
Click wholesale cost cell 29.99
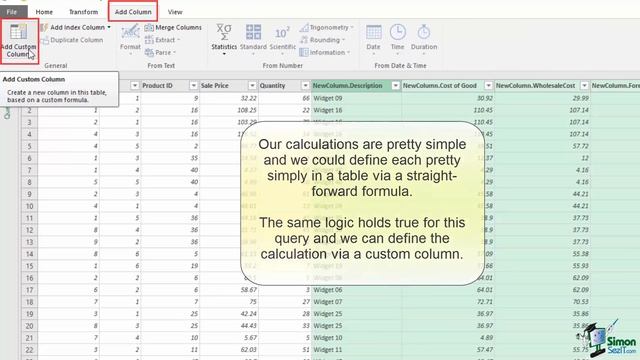pos(542,98)
